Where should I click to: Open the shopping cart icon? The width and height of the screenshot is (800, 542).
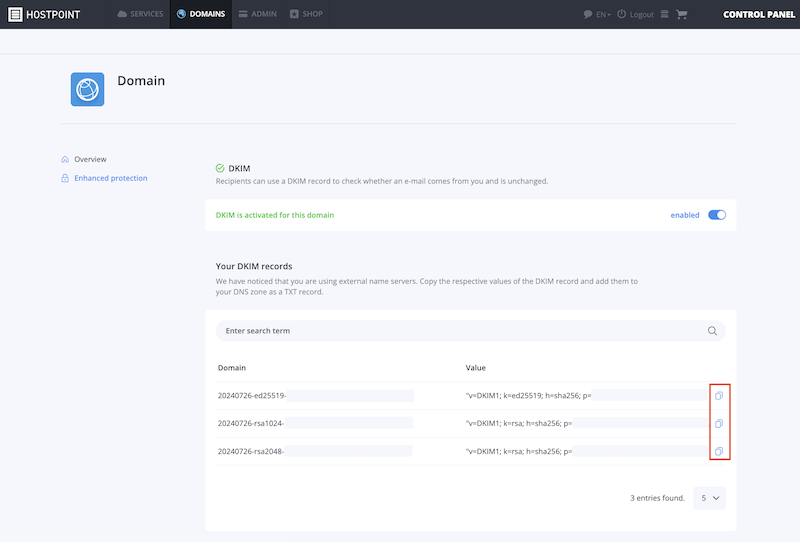click(x=682, y=14)
